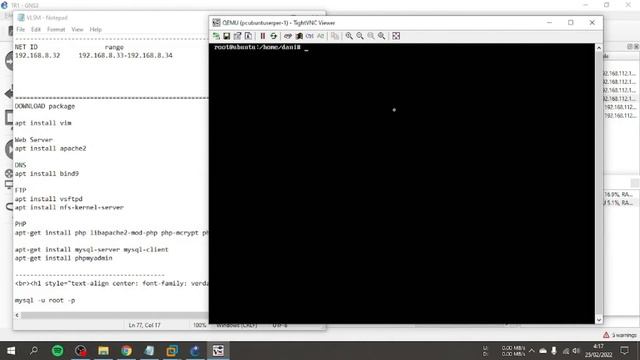Click 'DOWNLOAD package' heading in Notepad
The width and height of the screenshot is (640, 360).
45,106
